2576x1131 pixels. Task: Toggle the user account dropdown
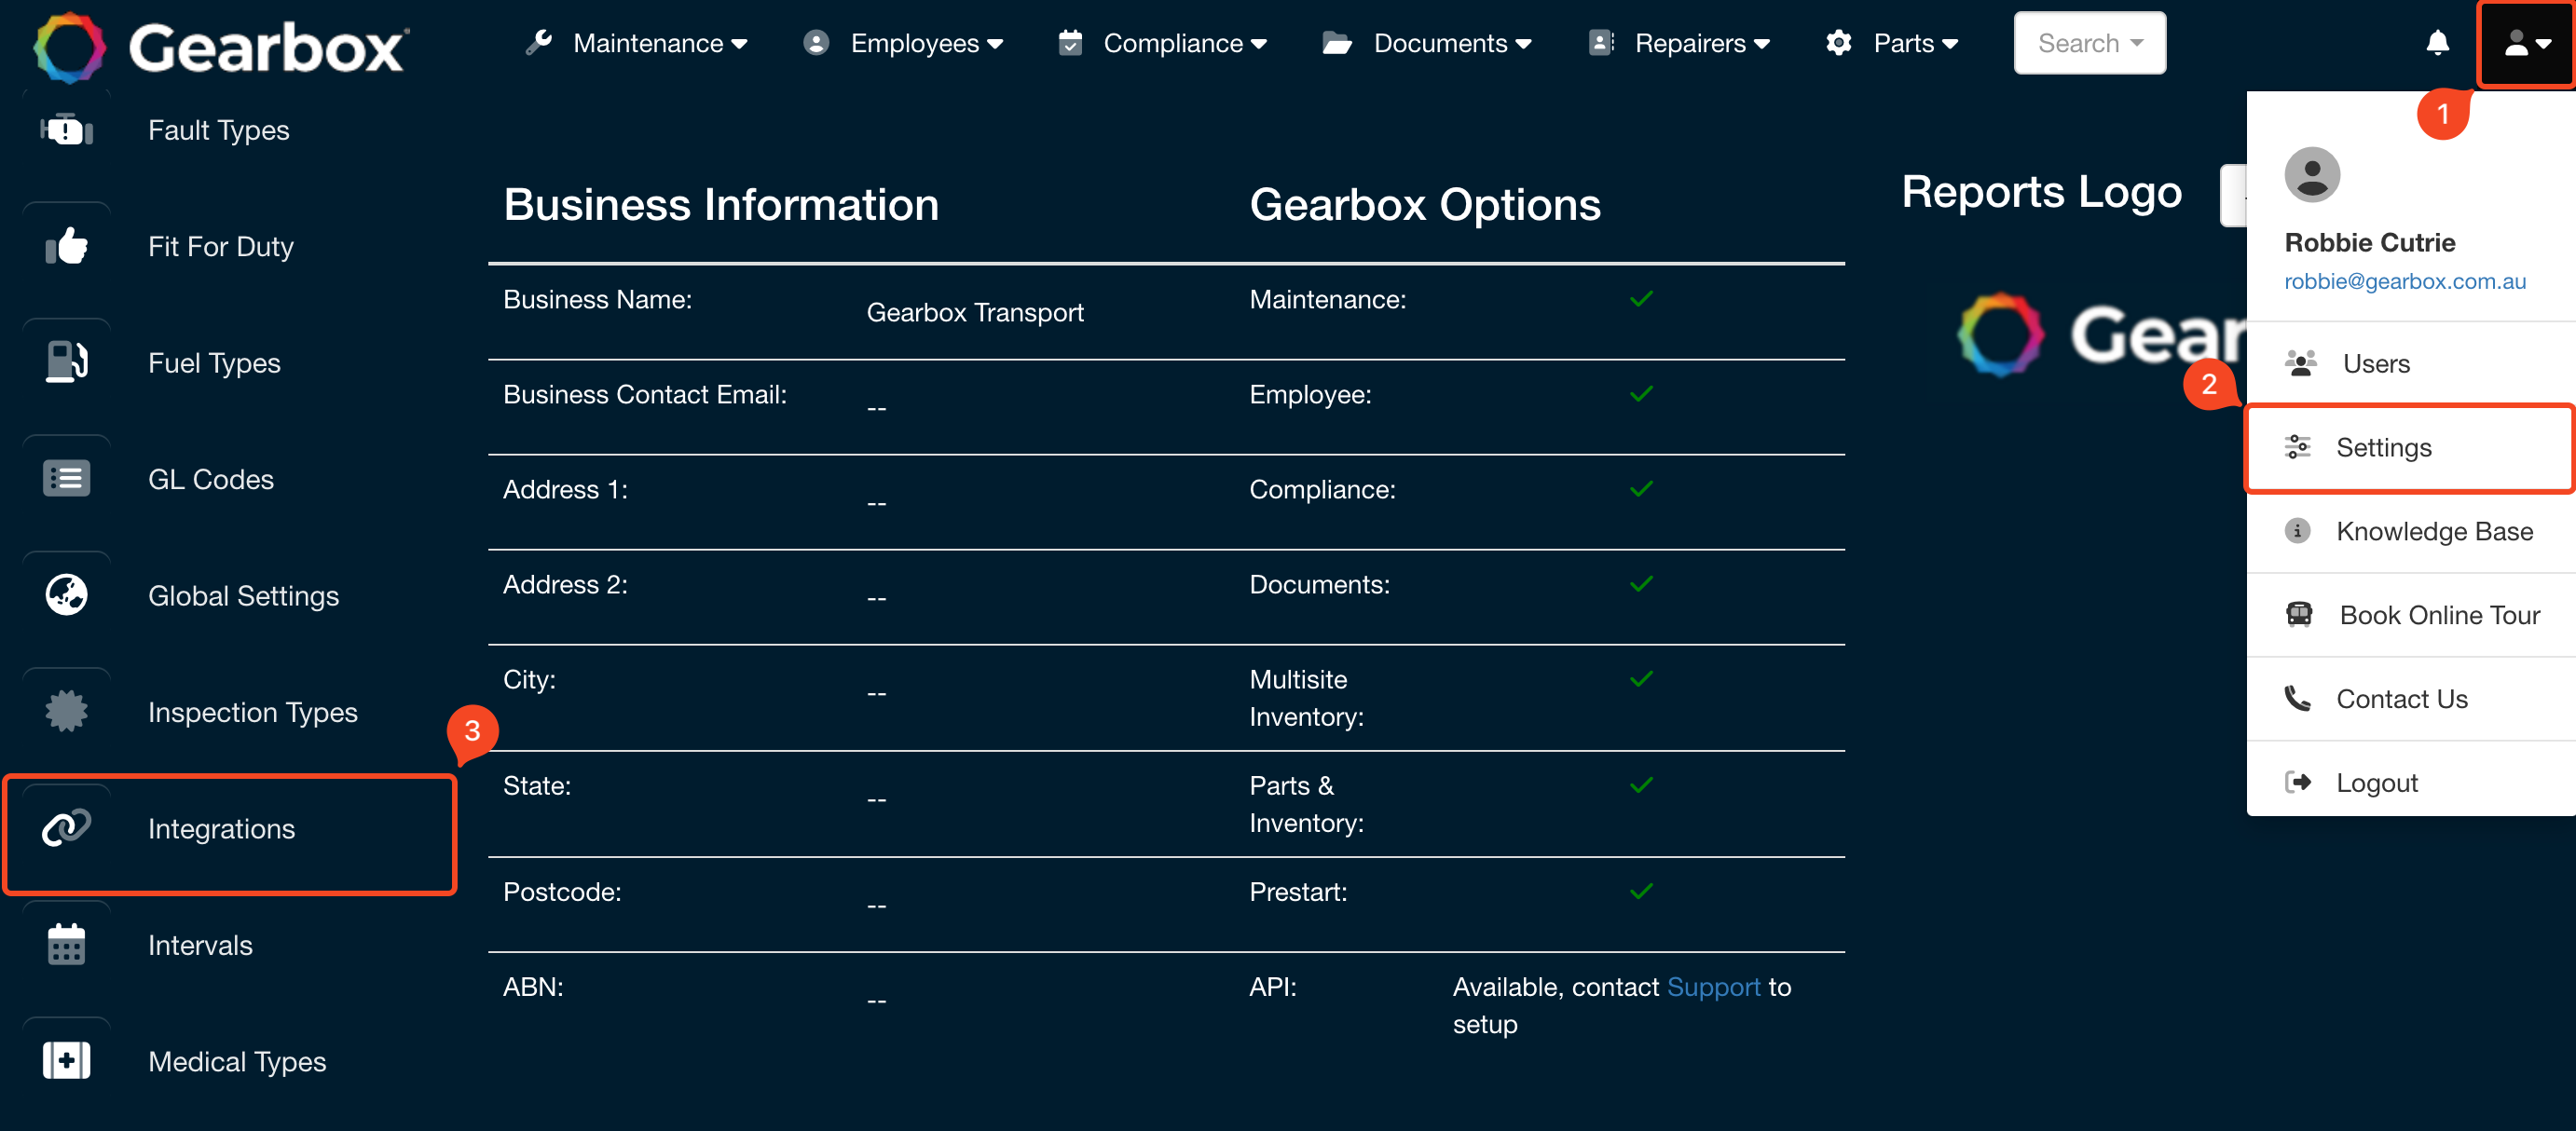click(x=2526, y=43)
